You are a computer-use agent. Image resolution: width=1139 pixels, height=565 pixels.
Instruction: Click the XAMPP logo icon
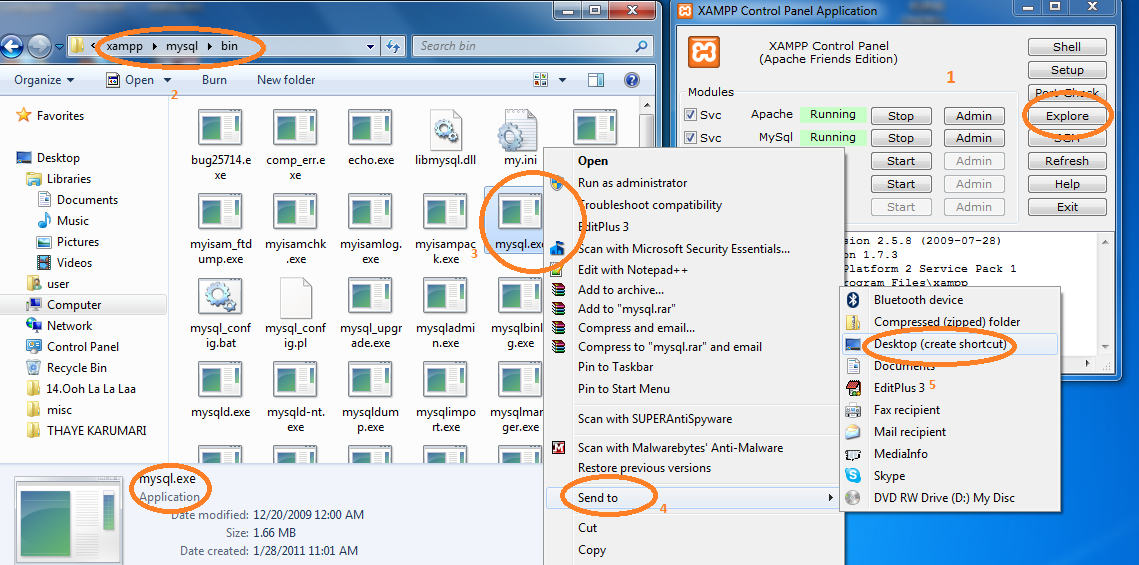pos(704,52)
